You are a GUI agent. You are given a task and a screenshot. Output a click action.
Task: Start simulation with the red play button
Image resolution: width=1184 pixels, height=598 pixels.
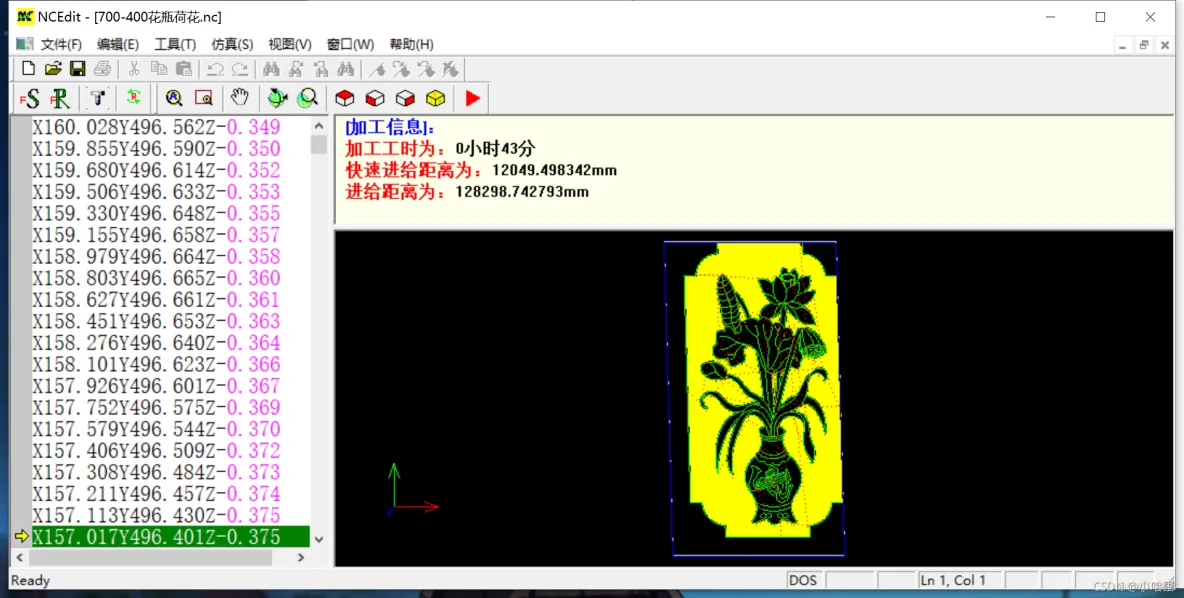(x=473, y=98)
